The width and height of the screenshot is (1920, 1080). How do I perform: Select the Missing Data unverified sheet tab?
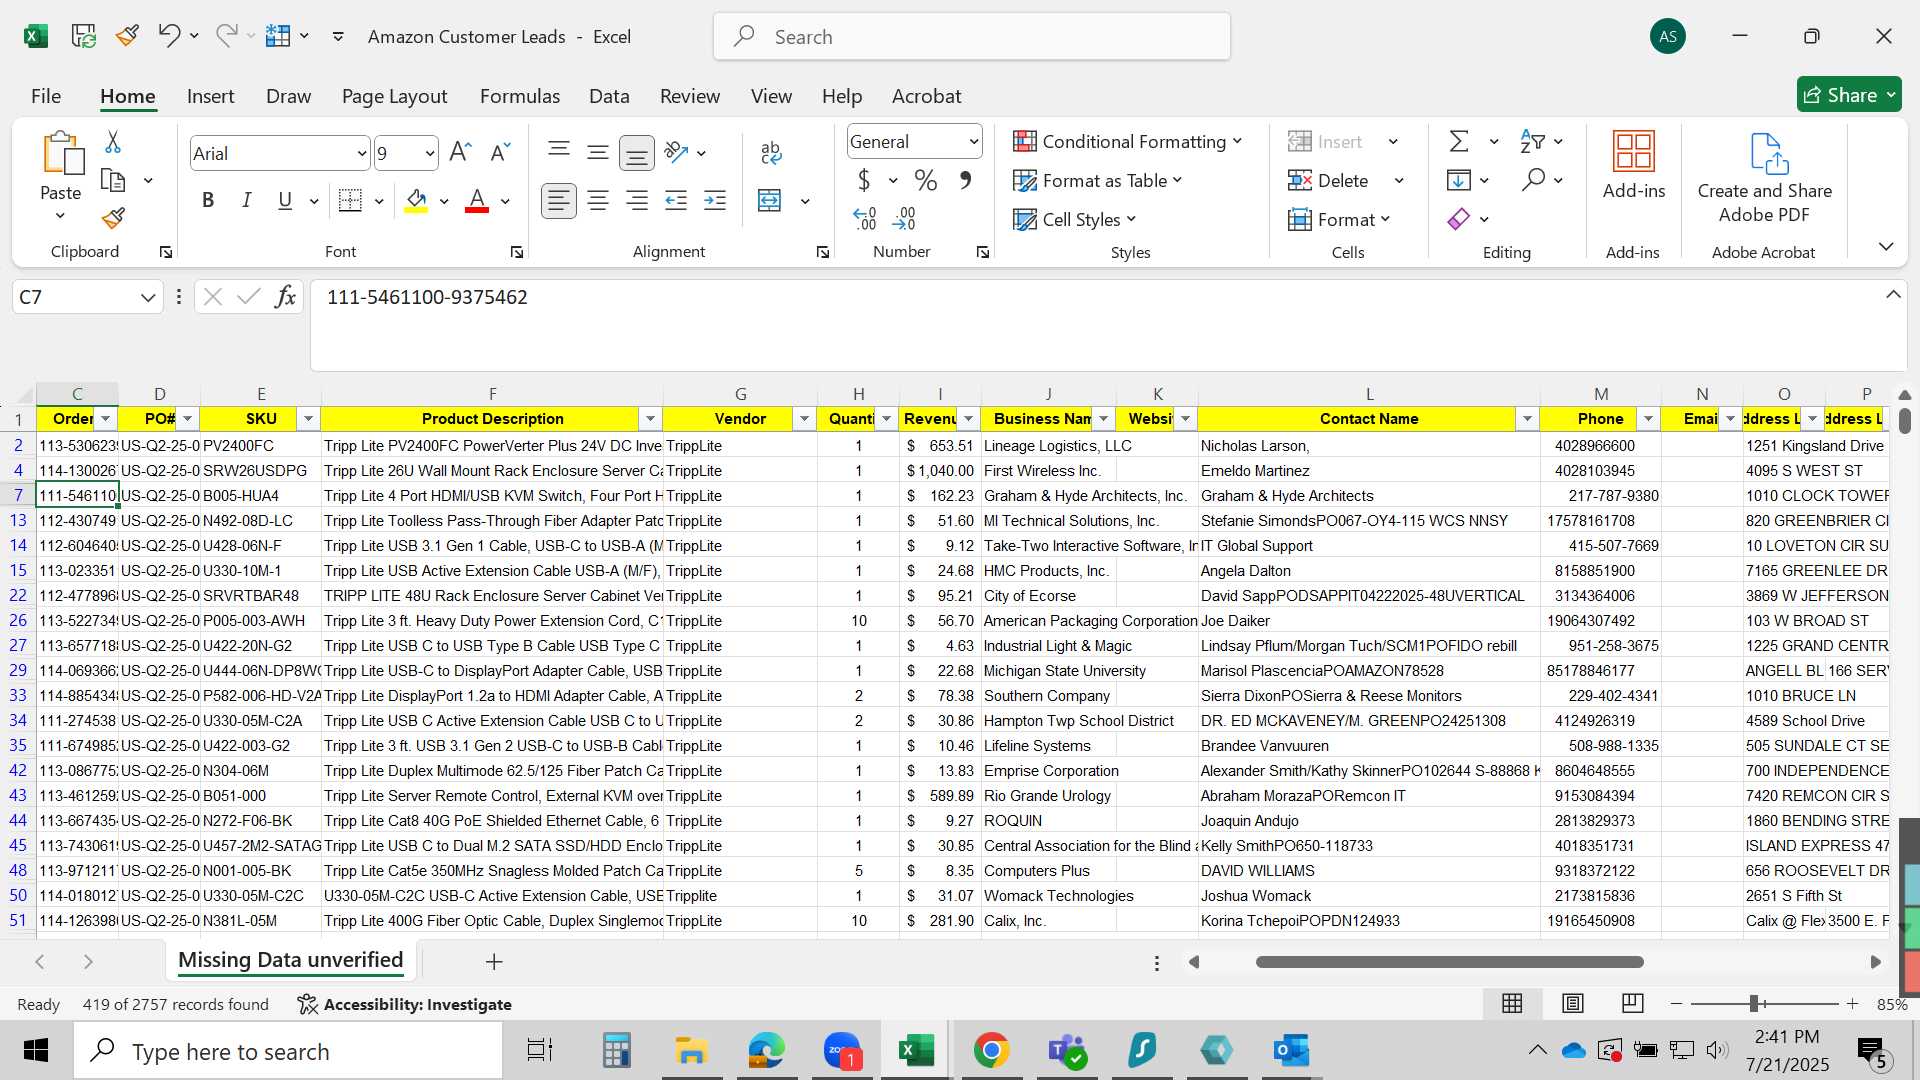point(290,960)
